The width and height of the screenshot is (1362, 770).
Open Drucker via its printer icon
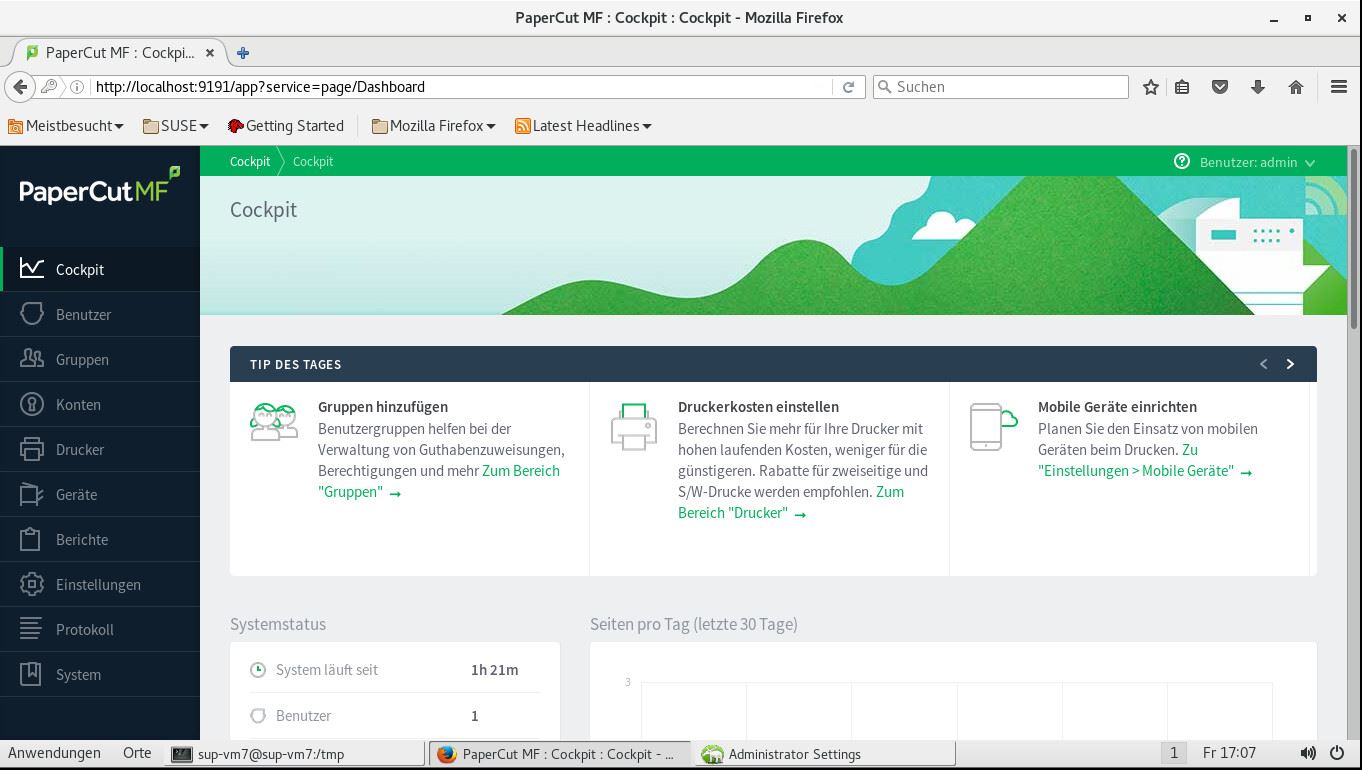pyautogui.click(x=32, y=450)
